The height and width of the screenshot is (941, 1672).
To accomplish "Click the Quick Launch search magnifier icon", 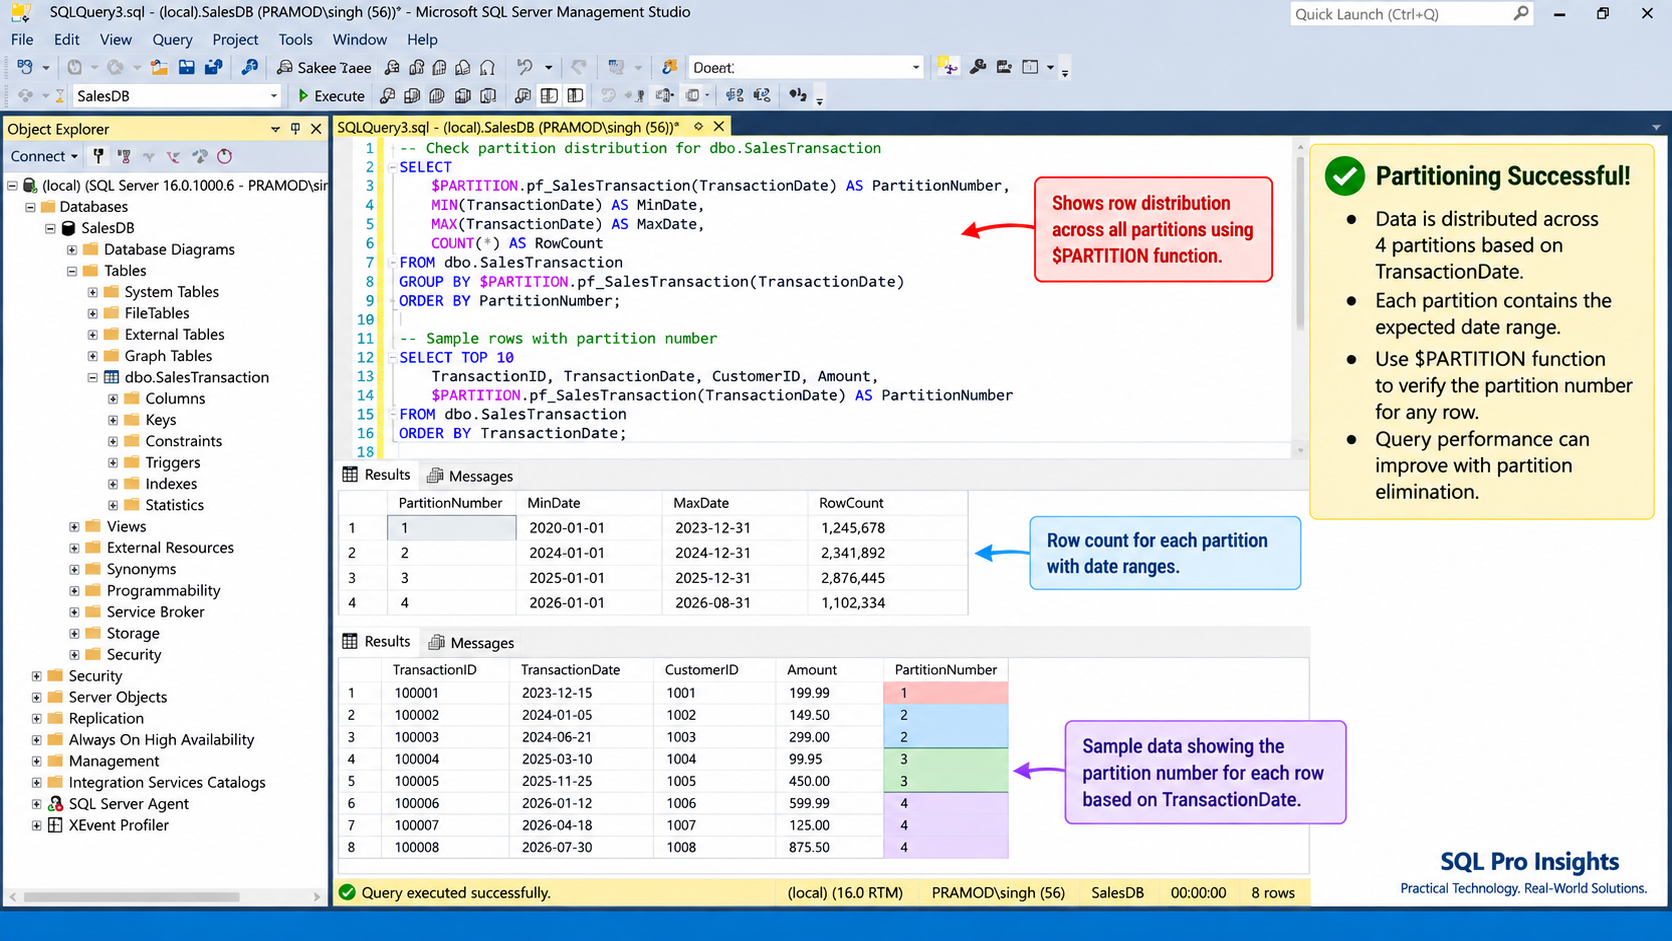I will point(1520,13).
